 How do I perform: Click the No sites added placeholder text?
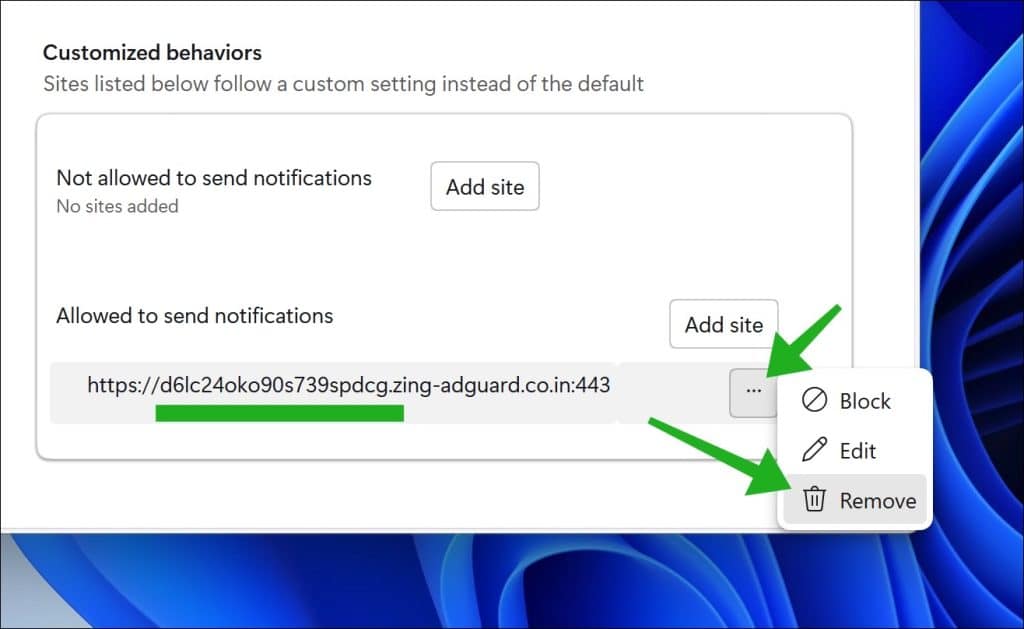pyautogui.click(x=118, y=207)
